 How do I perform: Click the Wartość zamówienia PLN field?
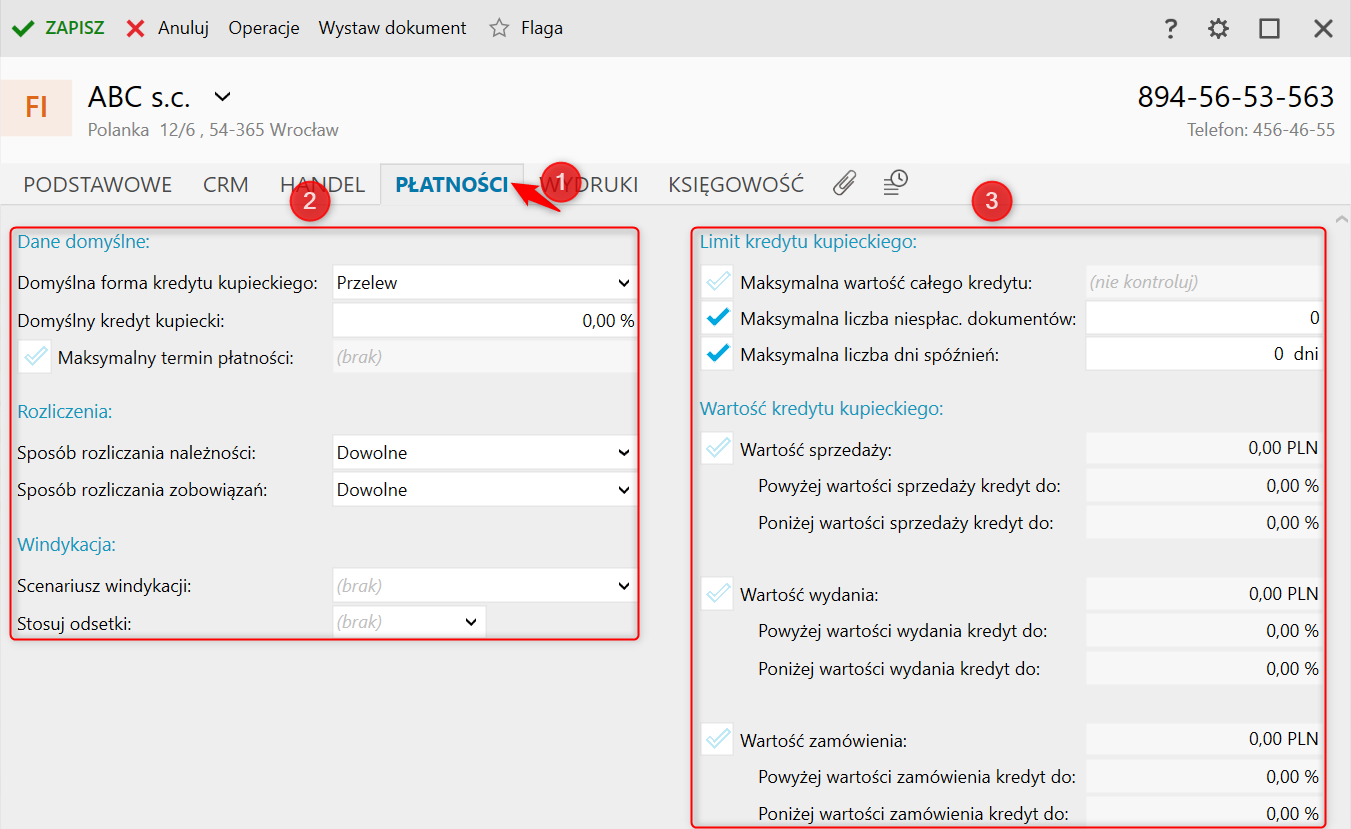click(1204, 740)
